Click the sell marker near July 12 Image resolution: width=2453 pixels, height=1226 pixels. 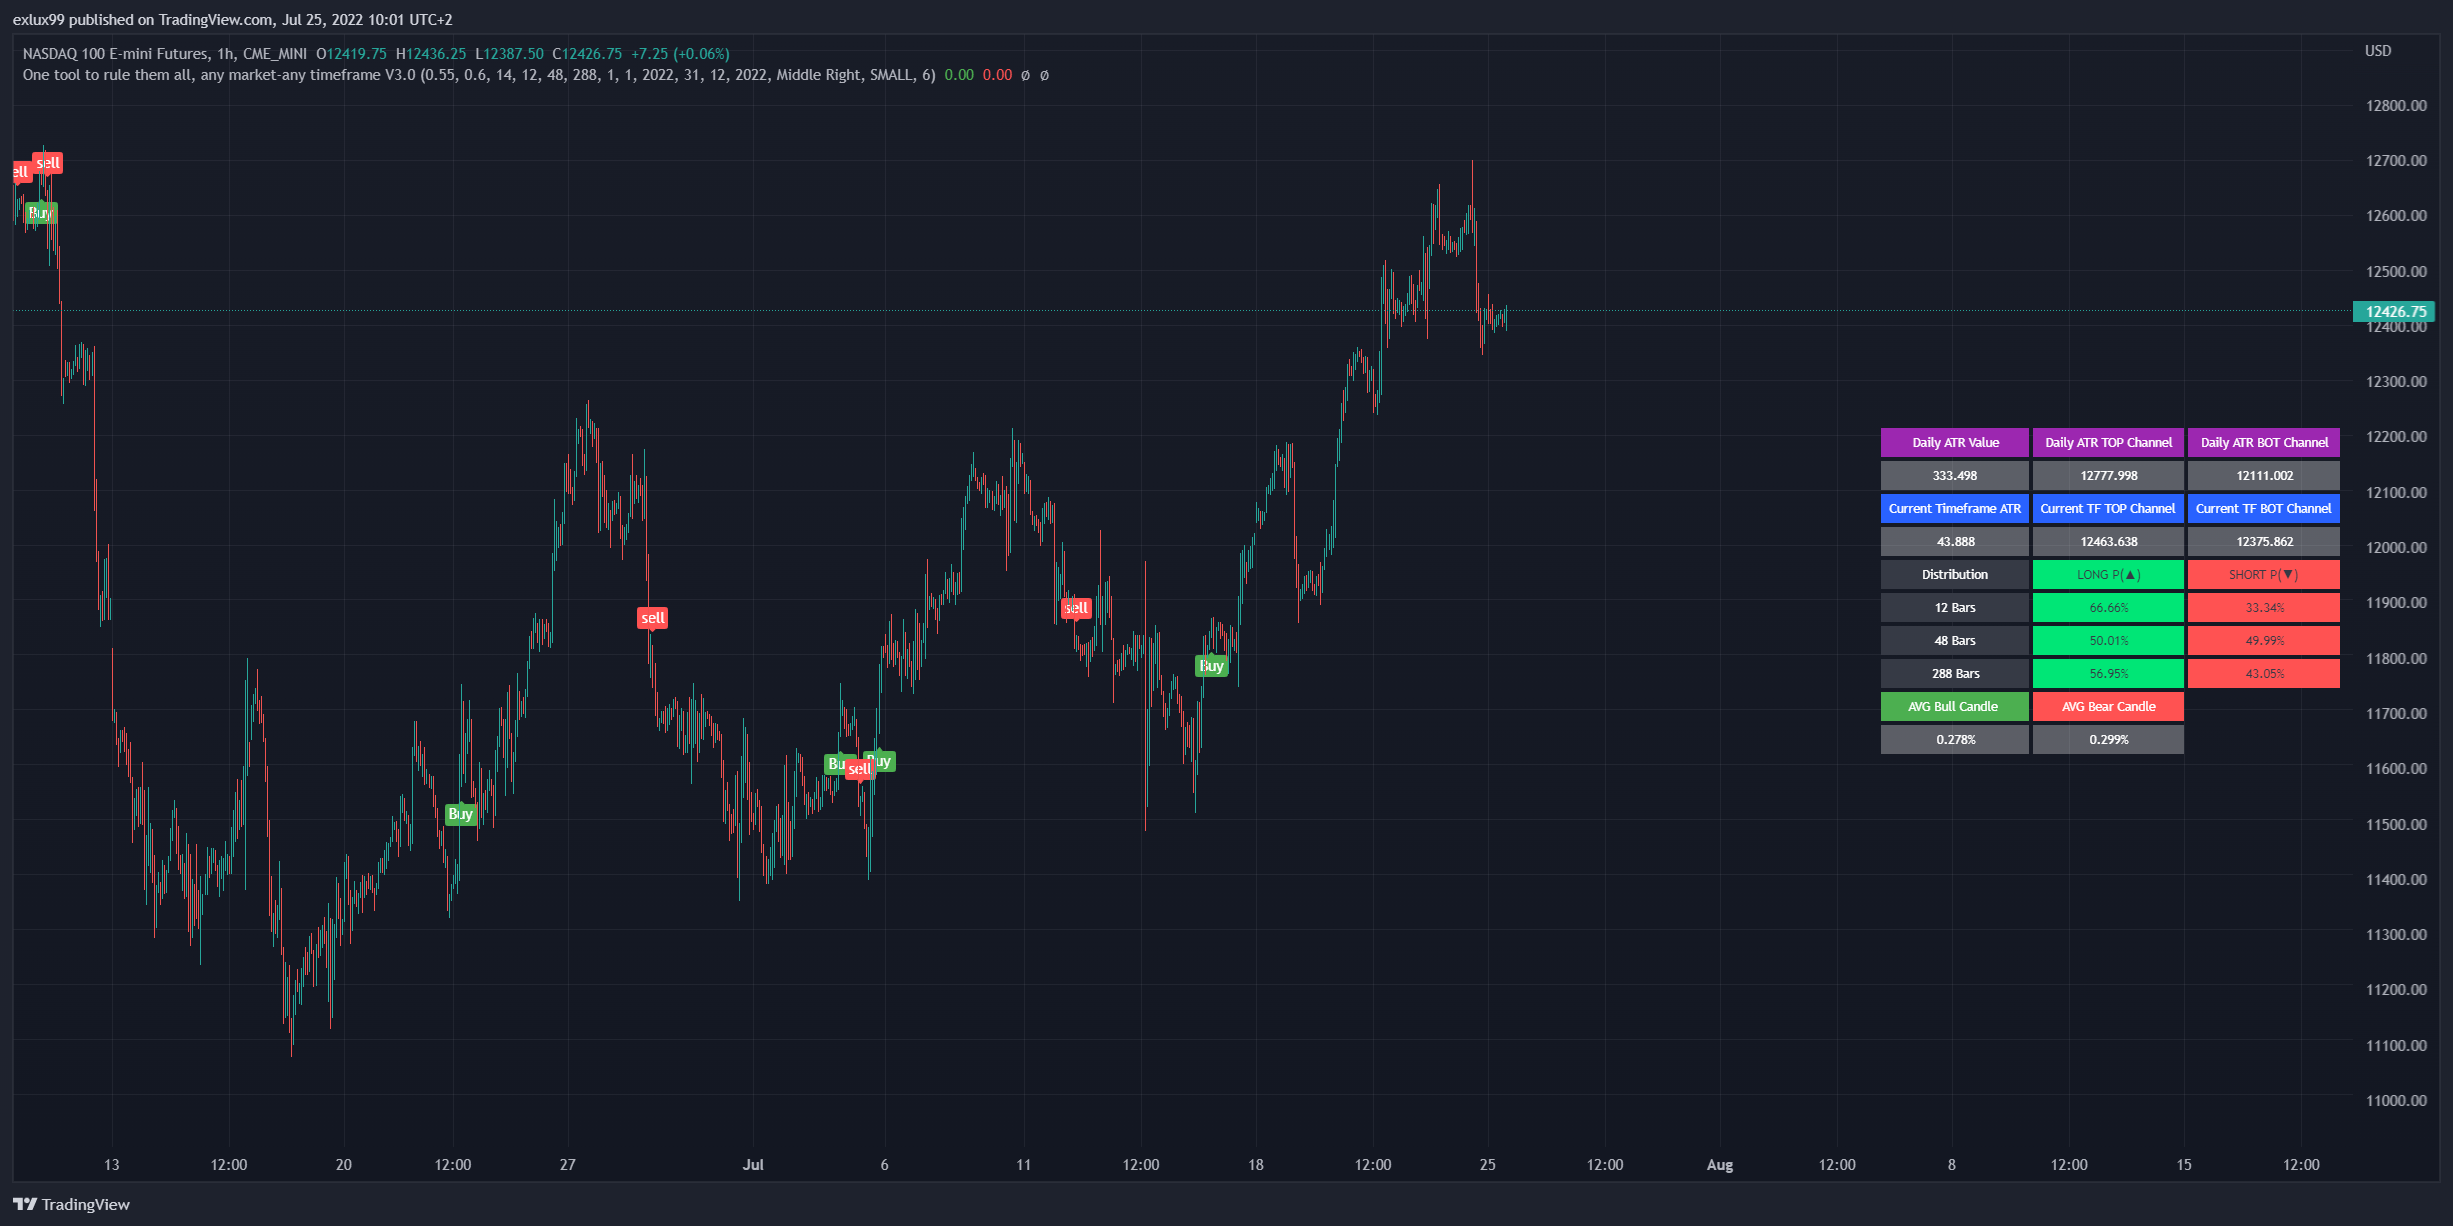[1076, 608]
